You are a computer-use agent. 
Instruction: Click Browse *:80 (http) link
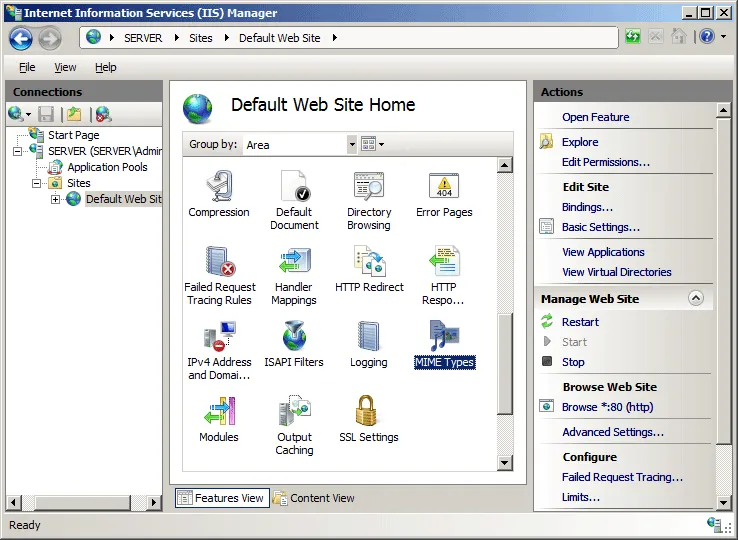(x=608, y=407)
